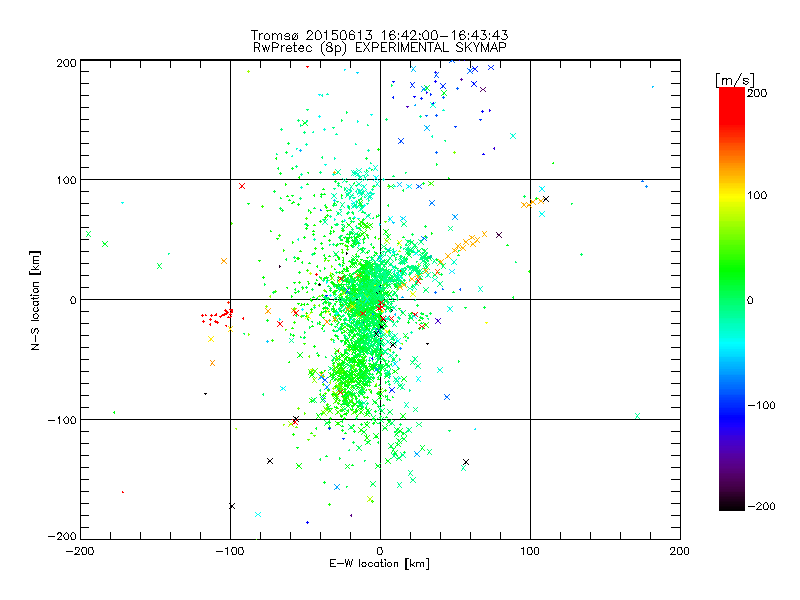Click the black bottom section of color bar
The height and width of the screenshot is (600, 800).
(732, 503)
